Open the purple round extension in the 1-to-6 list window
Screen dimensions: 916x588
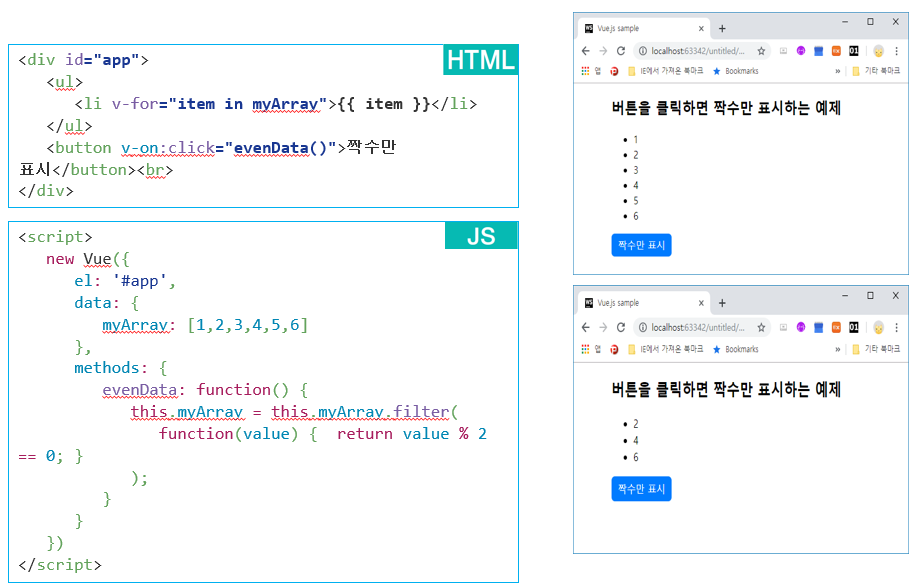[x=801, y=51]
